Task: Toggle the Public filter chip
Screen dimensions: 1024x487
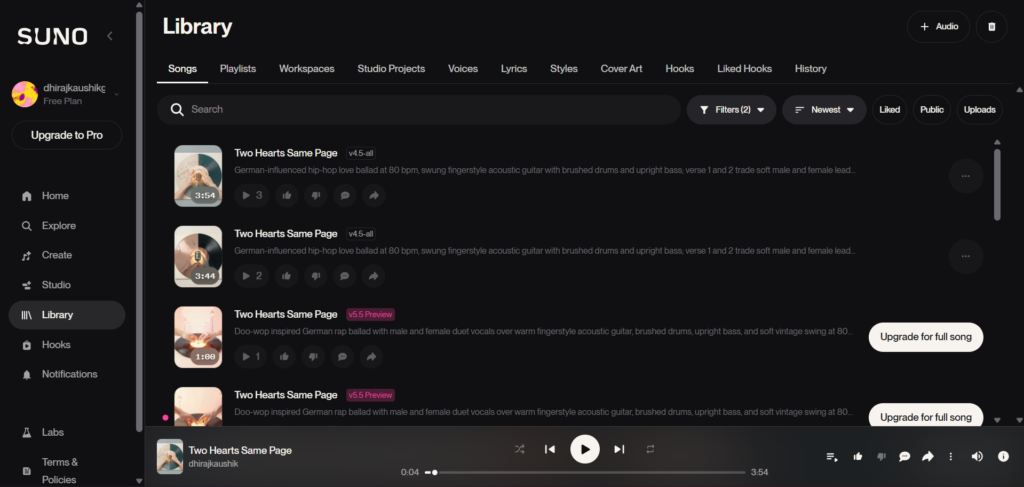Action: pos(932,110)
